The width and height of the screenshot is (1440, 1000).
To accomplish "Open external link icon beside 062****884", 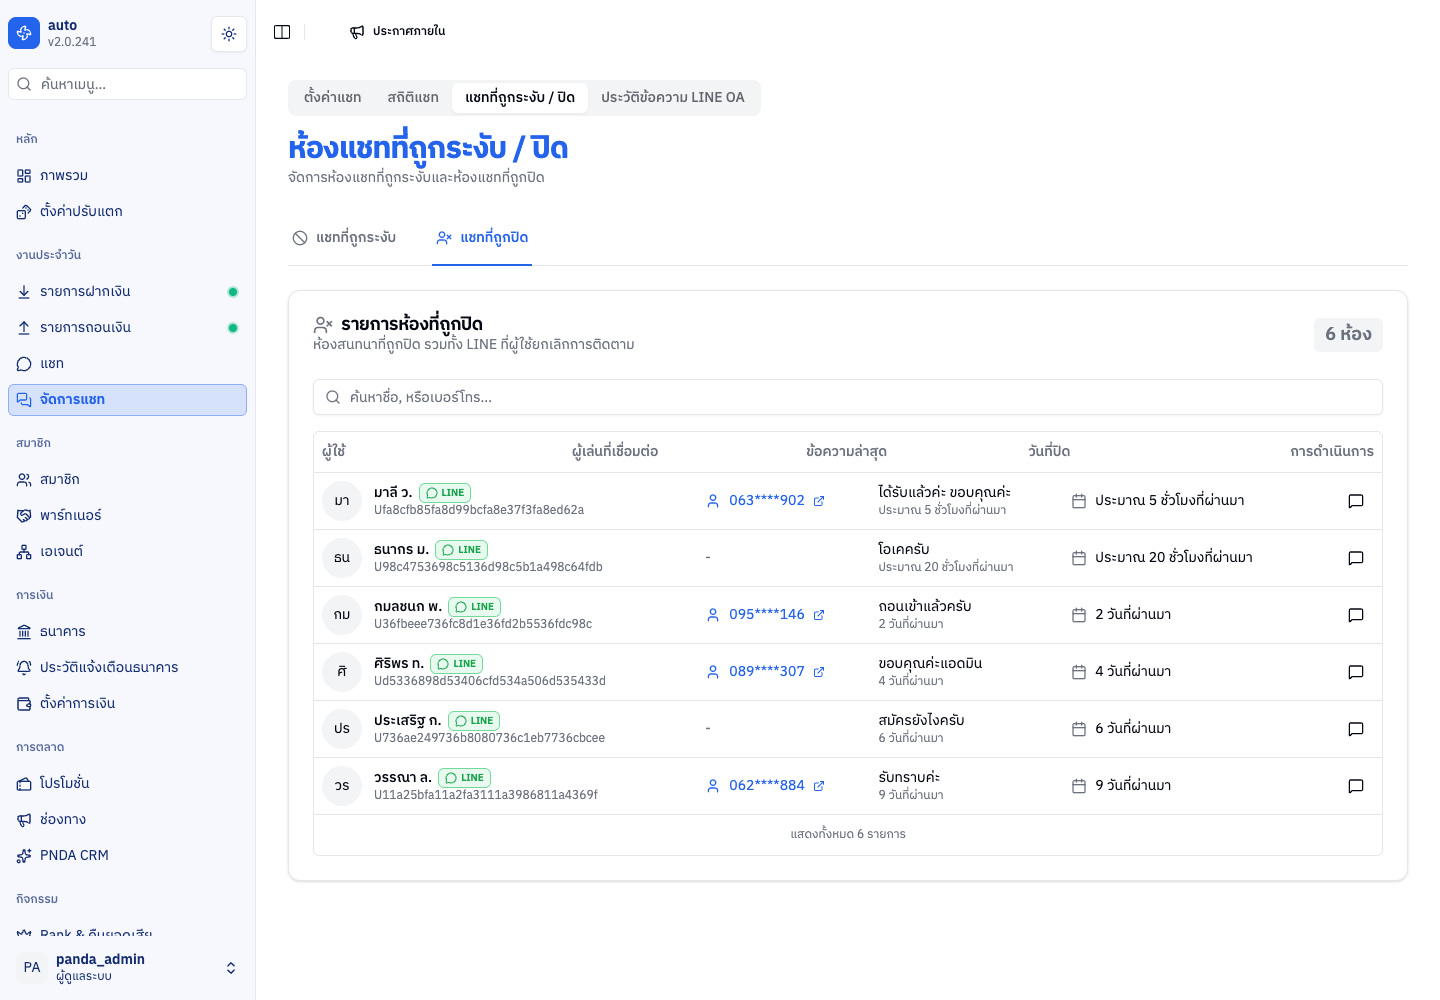I will click(x=819, y=786).
